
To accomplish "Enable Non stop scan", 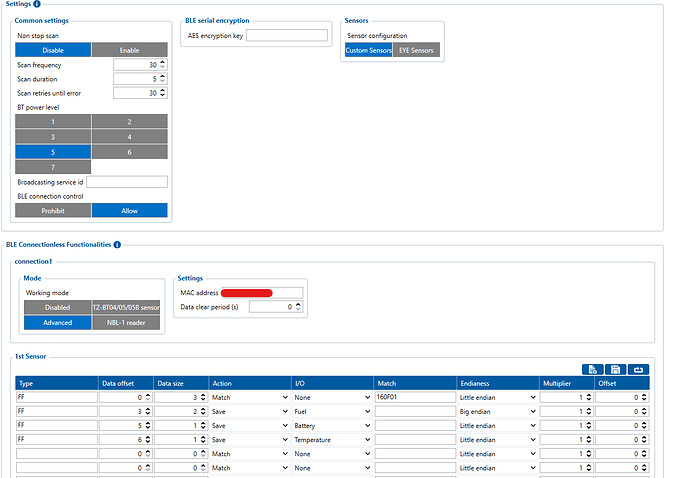I will tap(129, 50).
